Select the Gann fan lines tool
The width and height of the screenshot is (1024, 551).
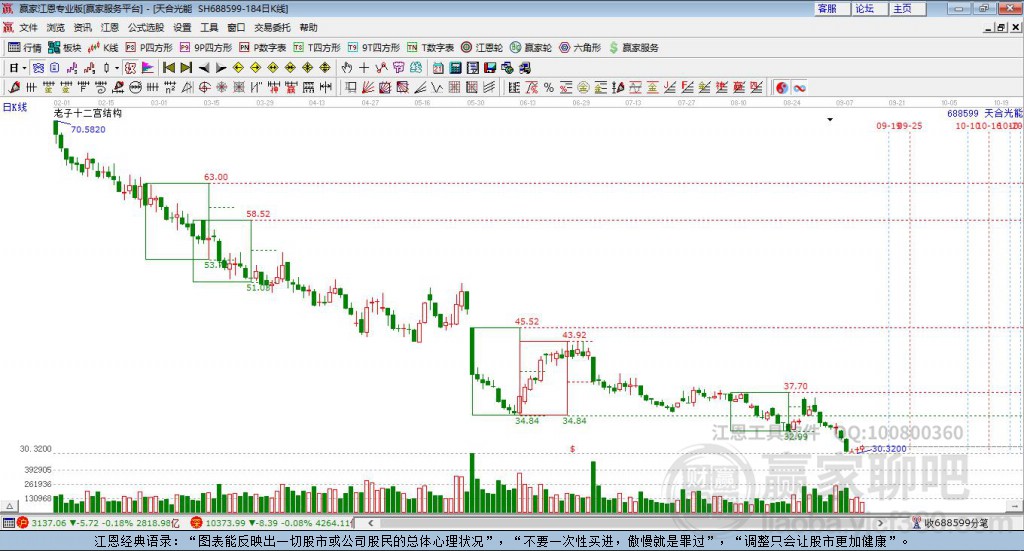point(368,87)
